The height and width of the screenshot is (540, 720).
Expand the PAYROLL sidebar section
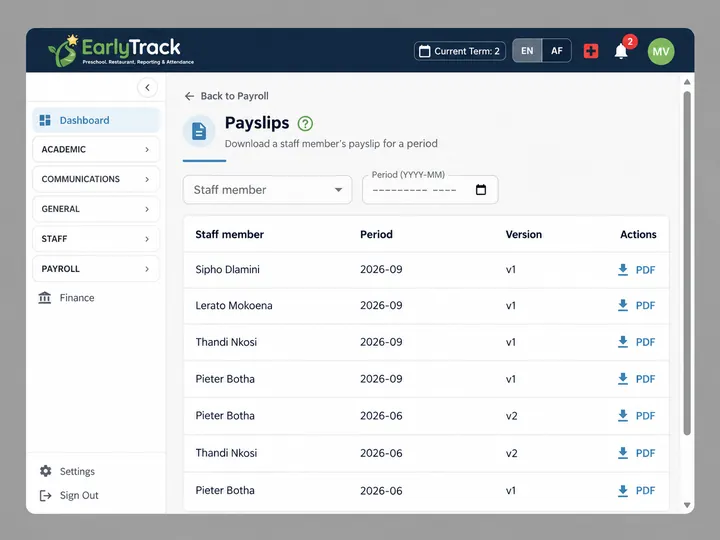coord(96,269)
